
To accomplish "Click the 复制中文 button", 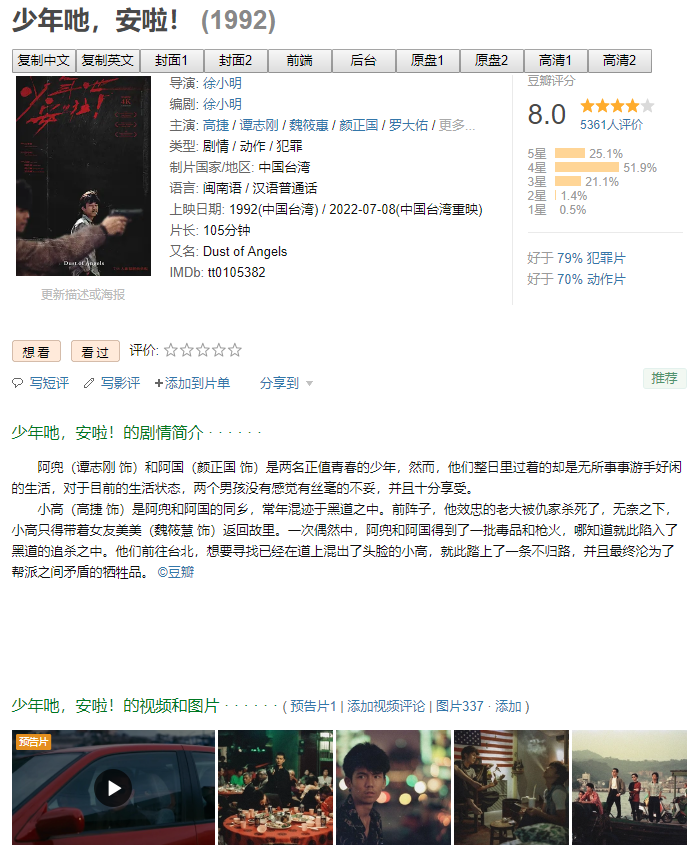I will [x=44, y=61].
